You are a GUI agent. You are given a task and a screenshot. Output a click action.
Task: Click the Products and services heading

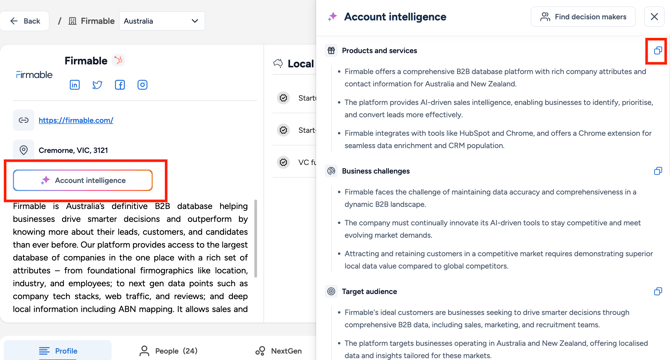point(379,50)
